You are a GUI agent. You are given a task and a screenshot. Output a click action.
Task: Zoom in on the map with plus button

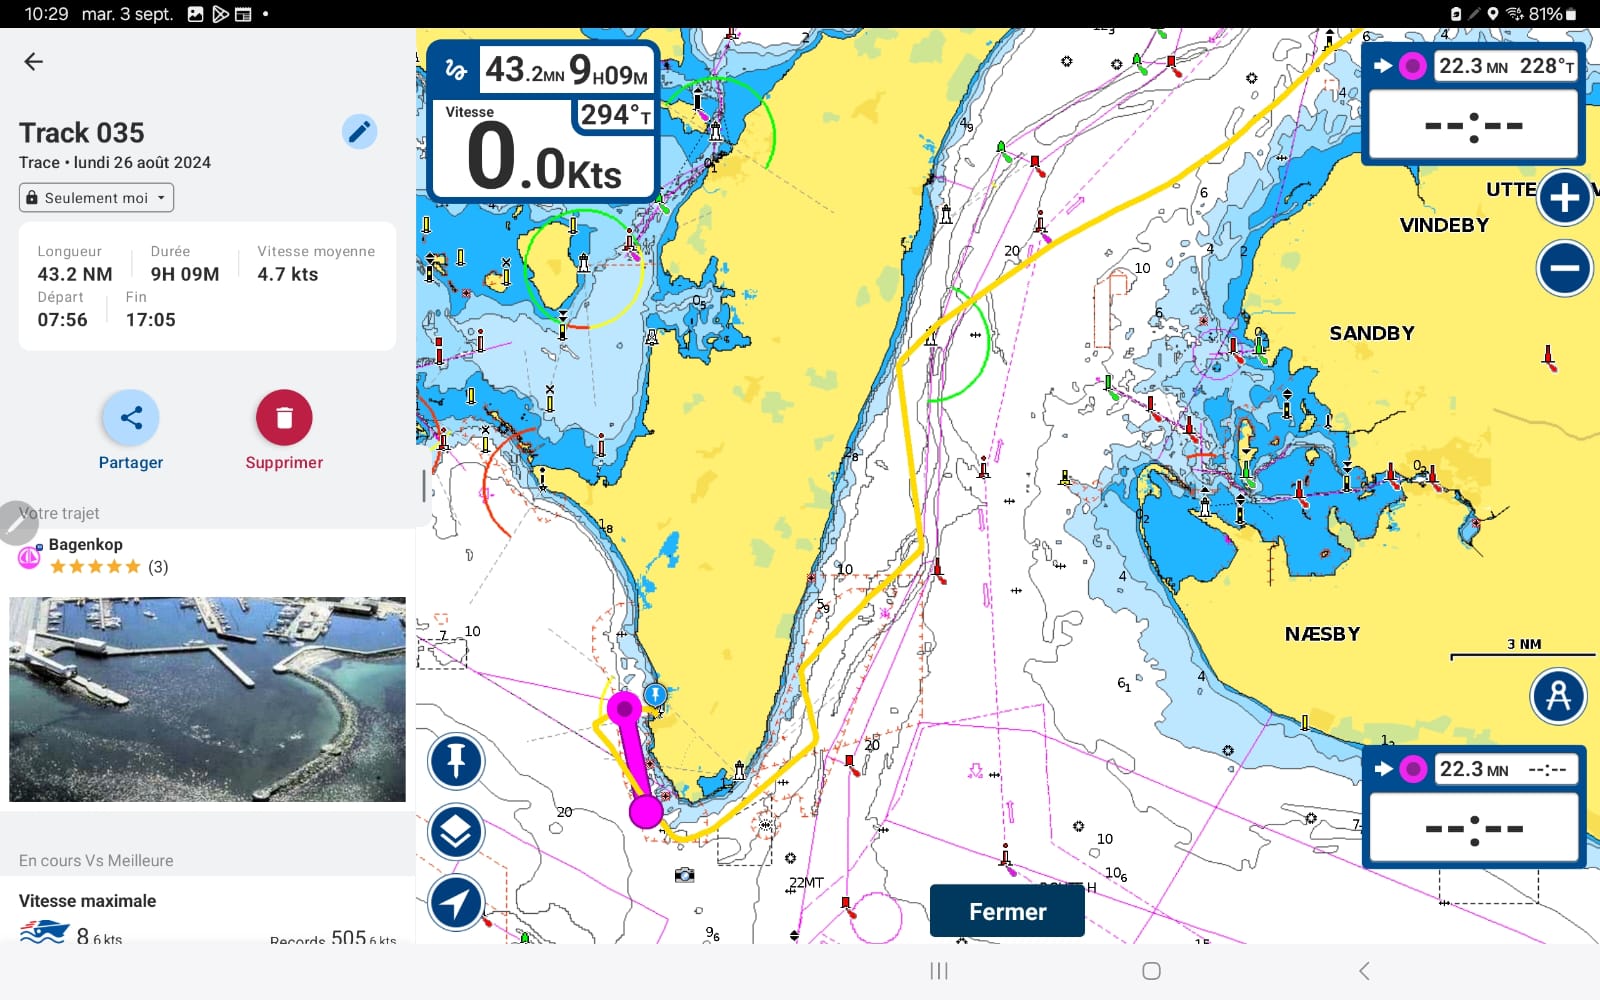1564,198
